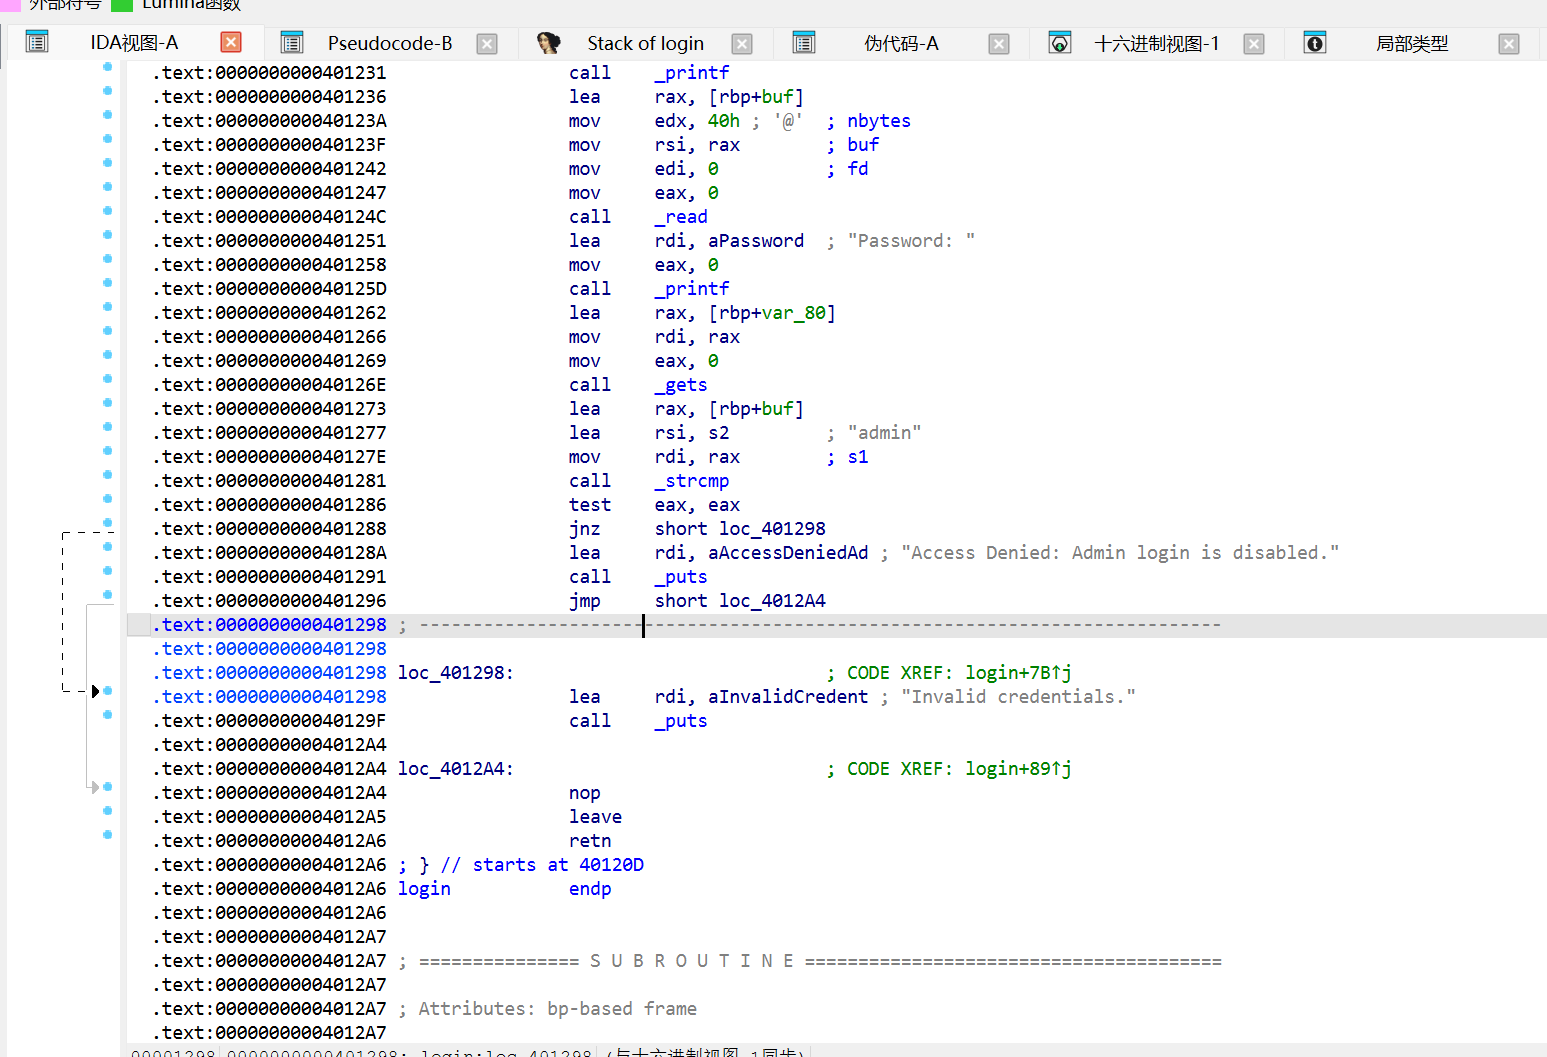Image resolution: width=1547 pixels, height=1057 pixels.
Task: Click the aAccessDeniedAd string reference
Action: pyautogui.click(x=788, y=553)
